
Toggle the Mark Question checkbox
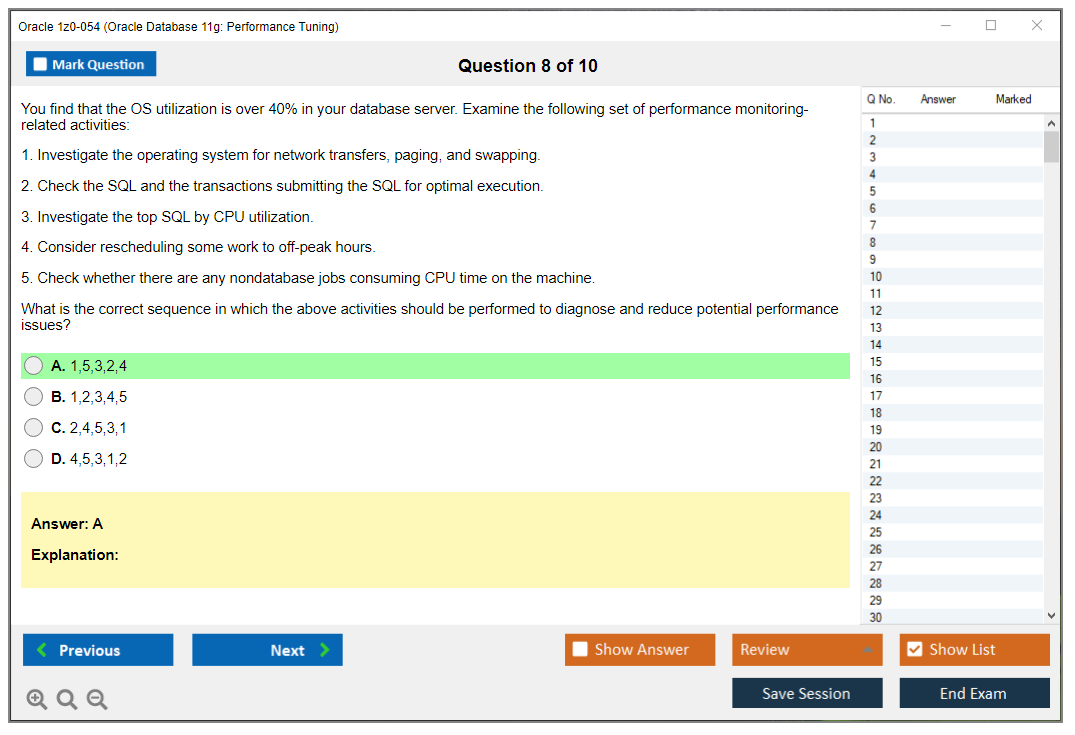pyautogui.click(x=41, y=64)
